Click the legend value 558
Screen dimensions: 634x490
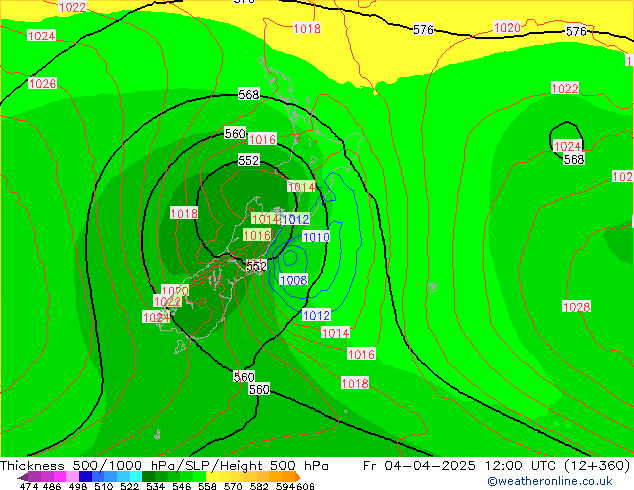207,486
